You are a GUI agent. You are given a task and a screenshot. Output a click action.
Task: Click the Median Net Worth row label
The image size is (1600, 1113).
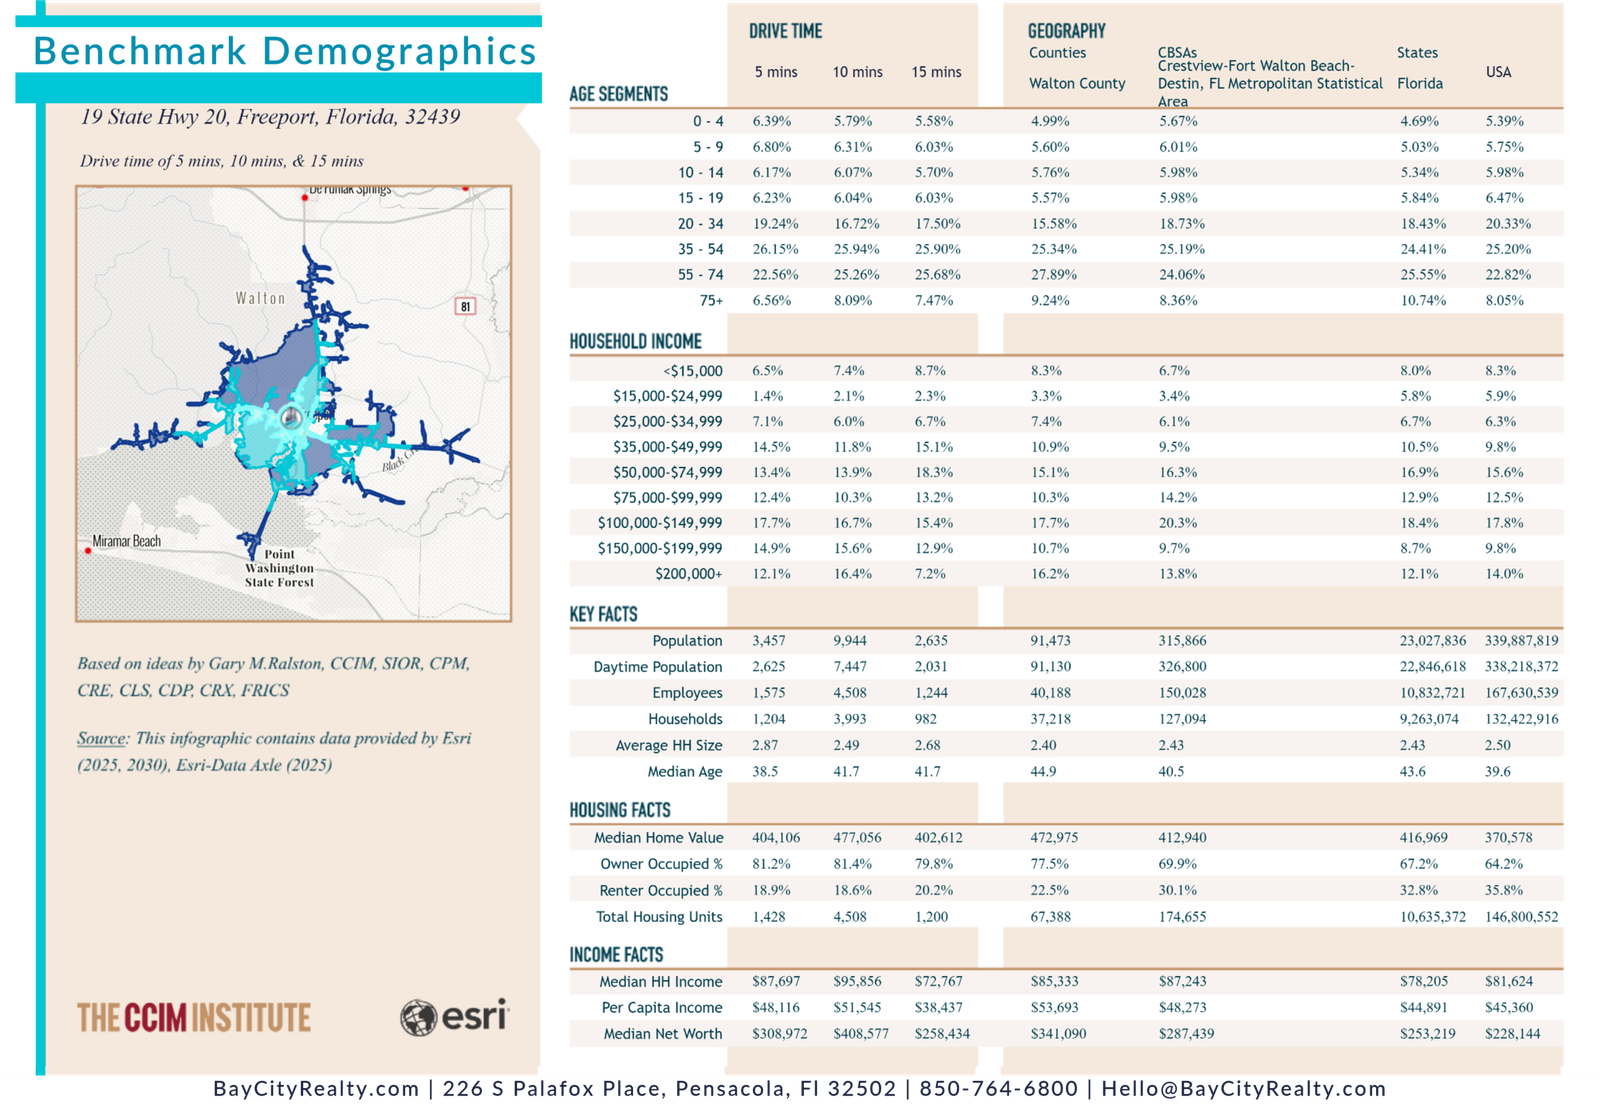[x=663, y=1034]
